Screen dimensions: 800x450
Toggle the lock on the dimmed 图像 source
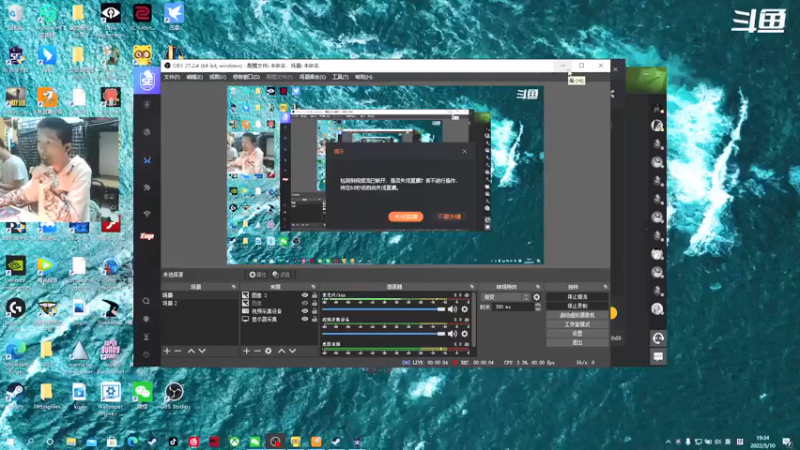coord(314,303)
